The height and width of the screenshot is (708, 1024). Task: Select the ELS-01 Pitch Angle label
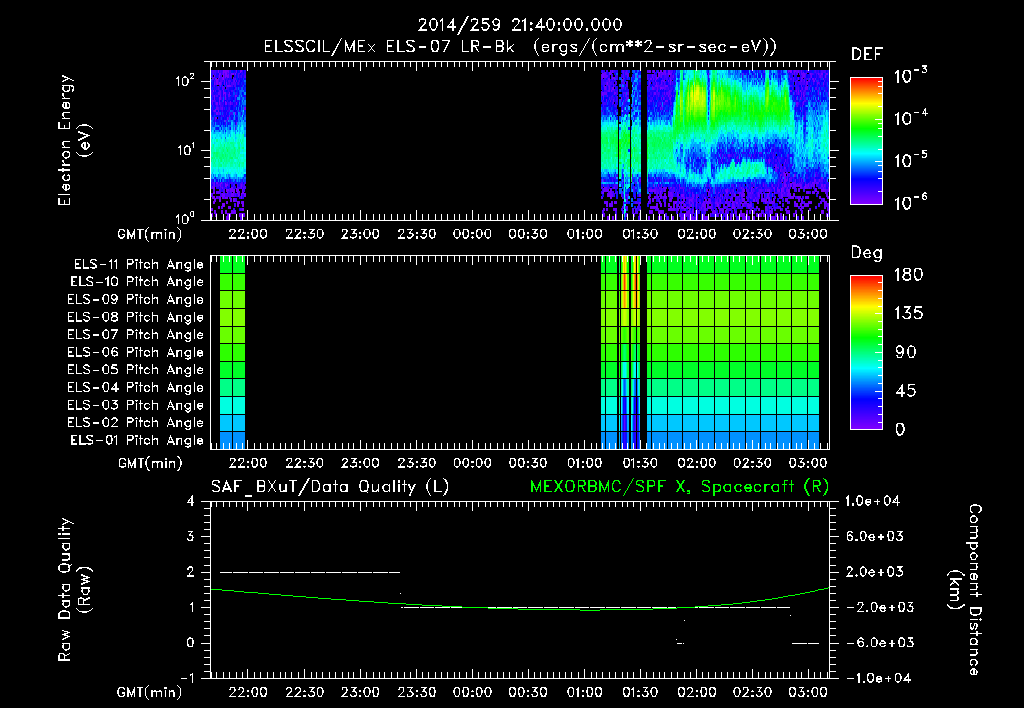[x=136, y=440]
